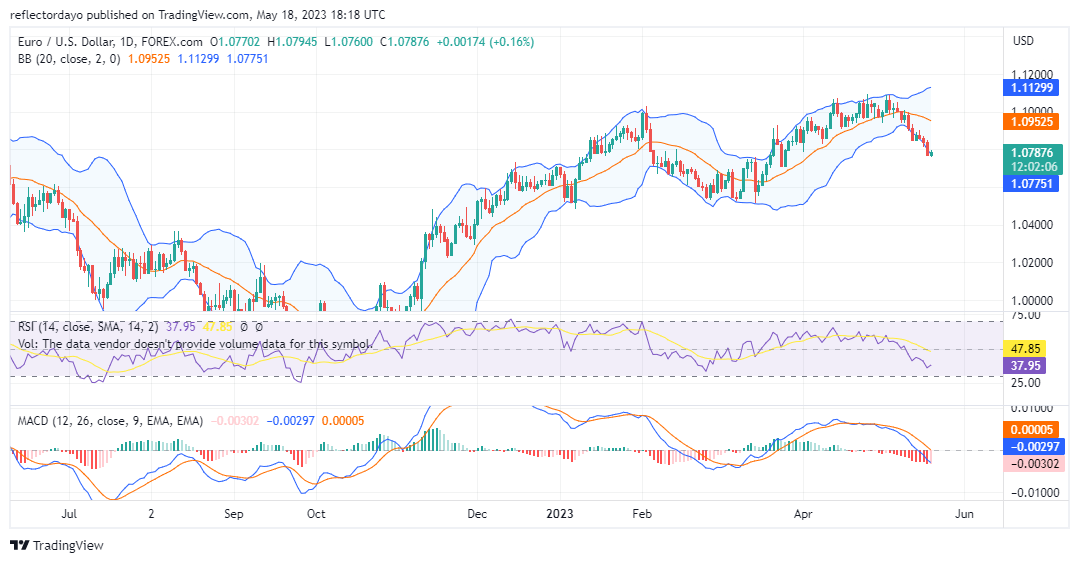The image size is (1079, 563).
Task: Click the L1.07600 low value in header
Action: (x=348, y=42)
